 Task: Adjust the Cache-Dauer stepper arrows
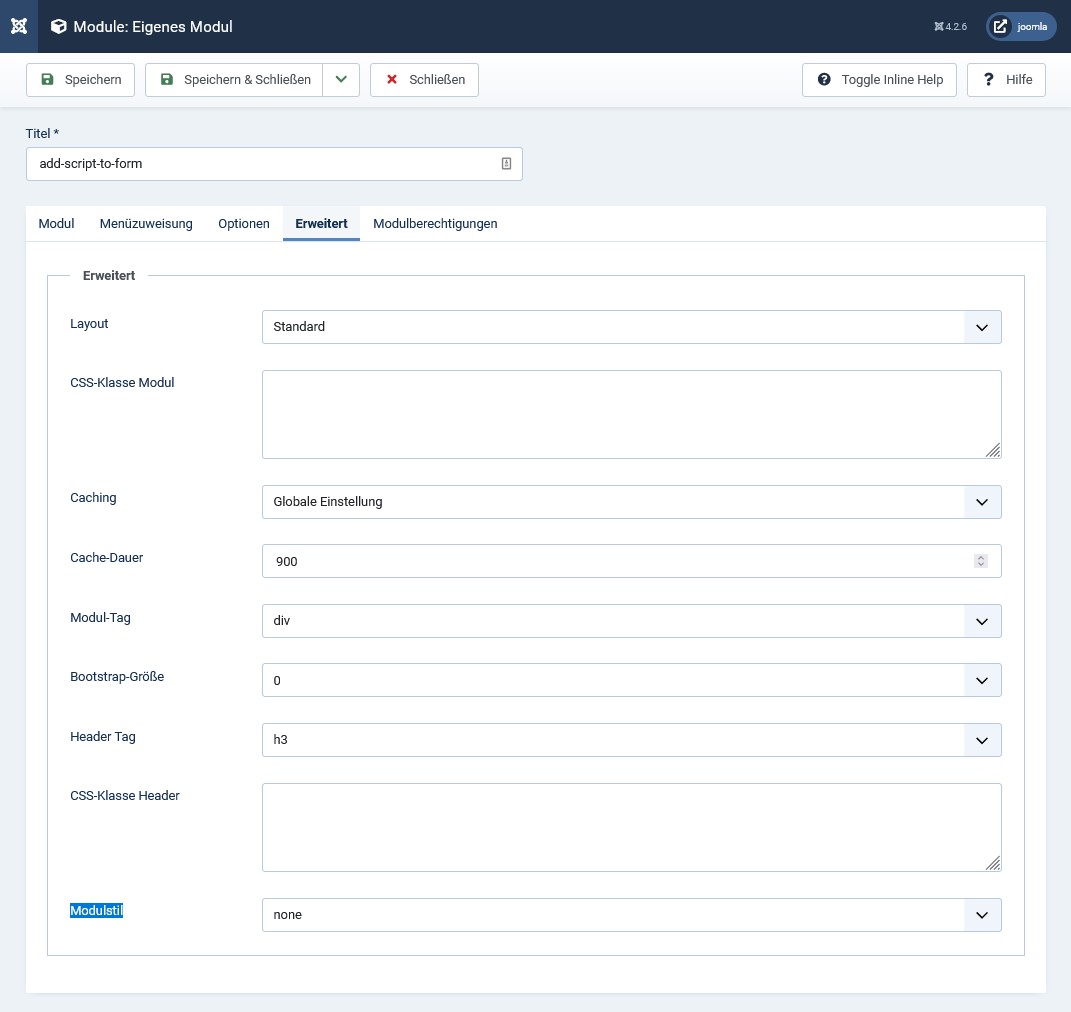click(981, 562)
